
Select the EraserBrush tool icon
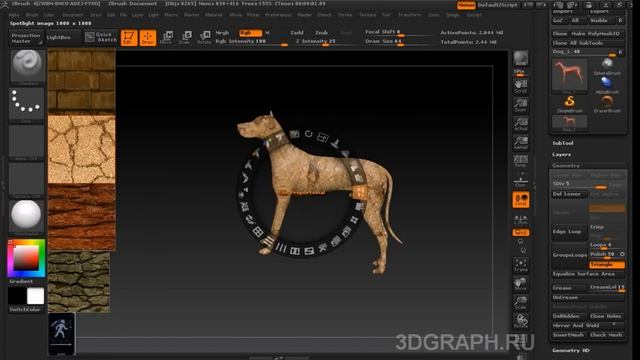click(607, 104)
